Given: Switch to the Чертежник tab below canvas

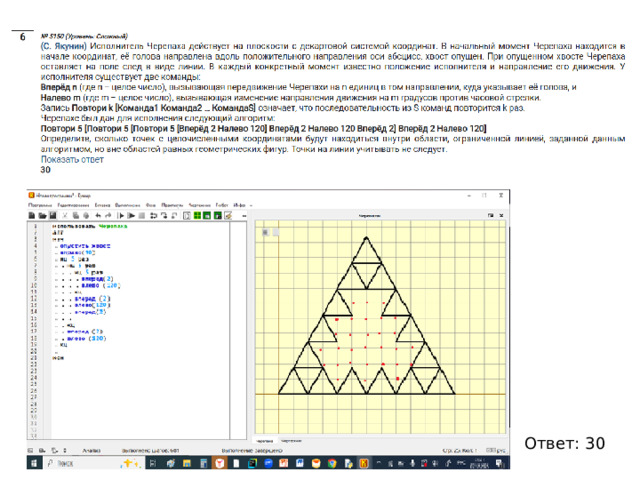Looking at the screenshot, I should pyautogui.click(x=292, y=440).
